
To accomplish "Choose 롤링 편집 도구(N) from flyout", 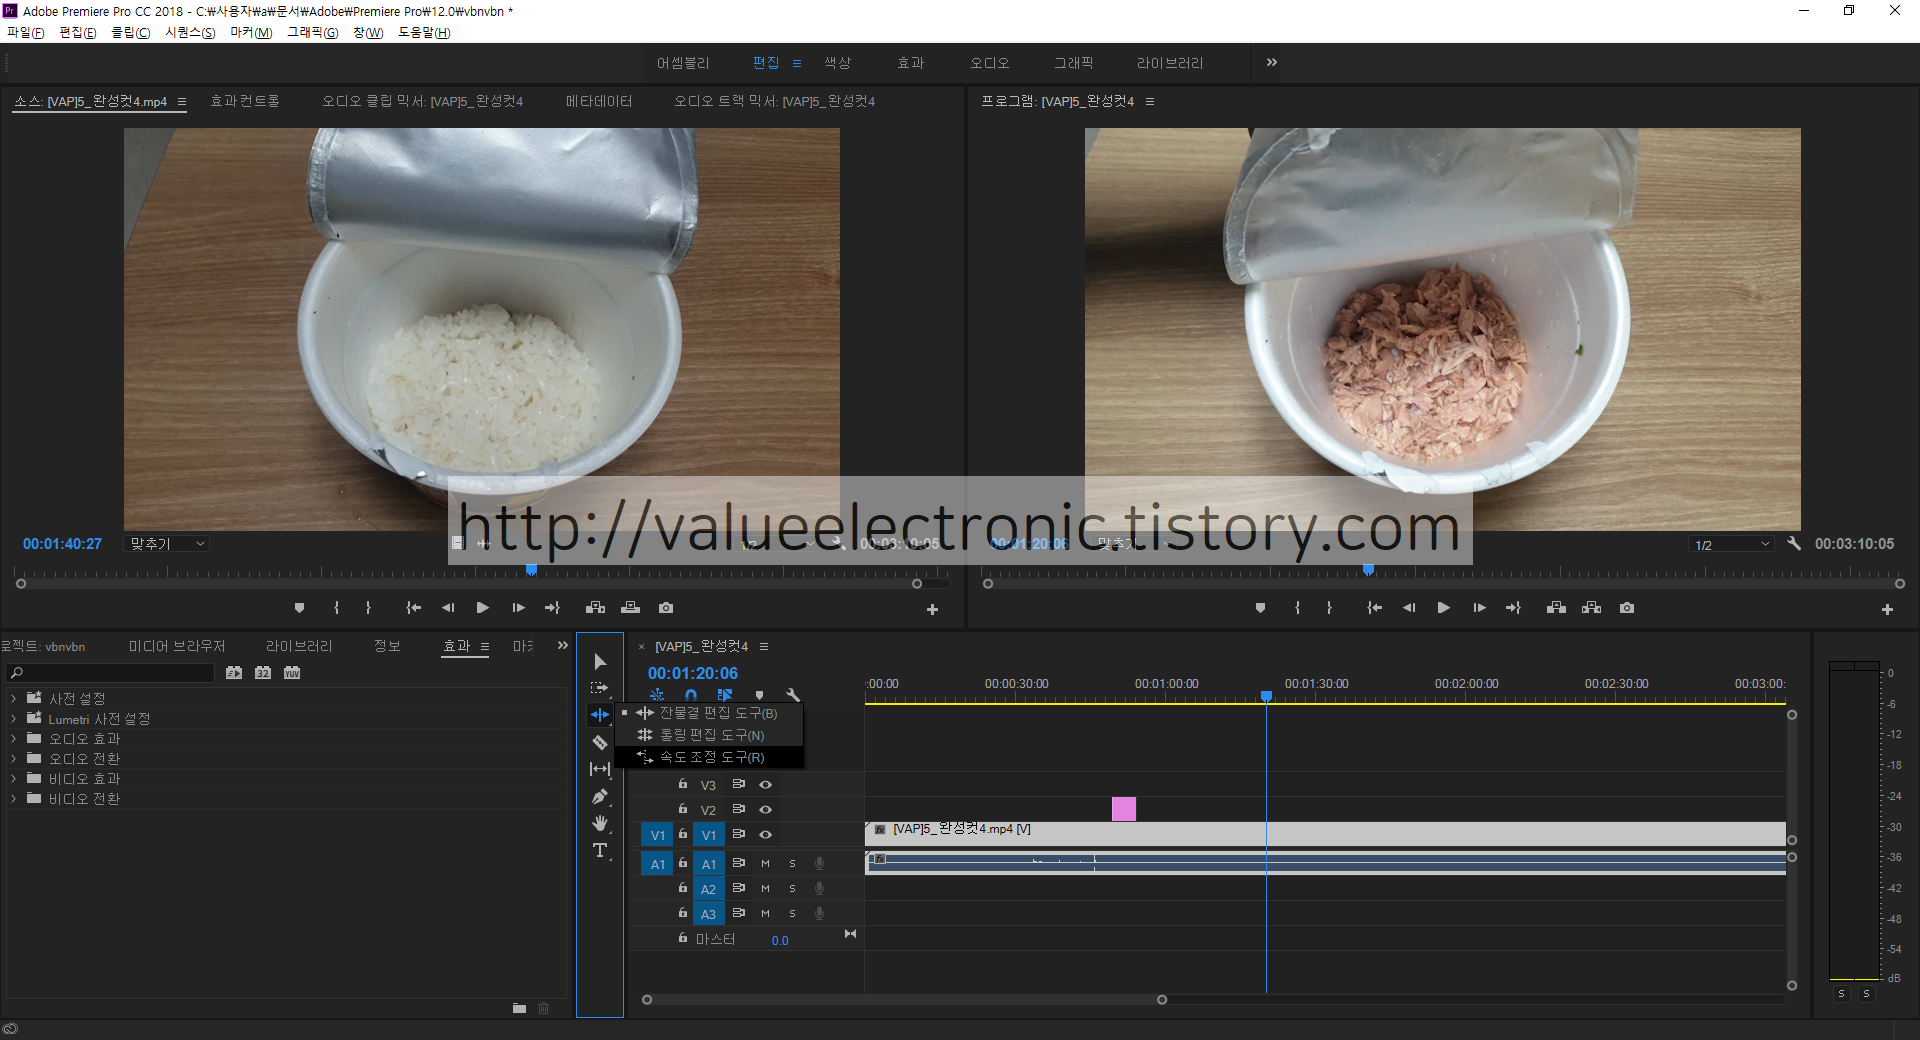I will 709,735.
